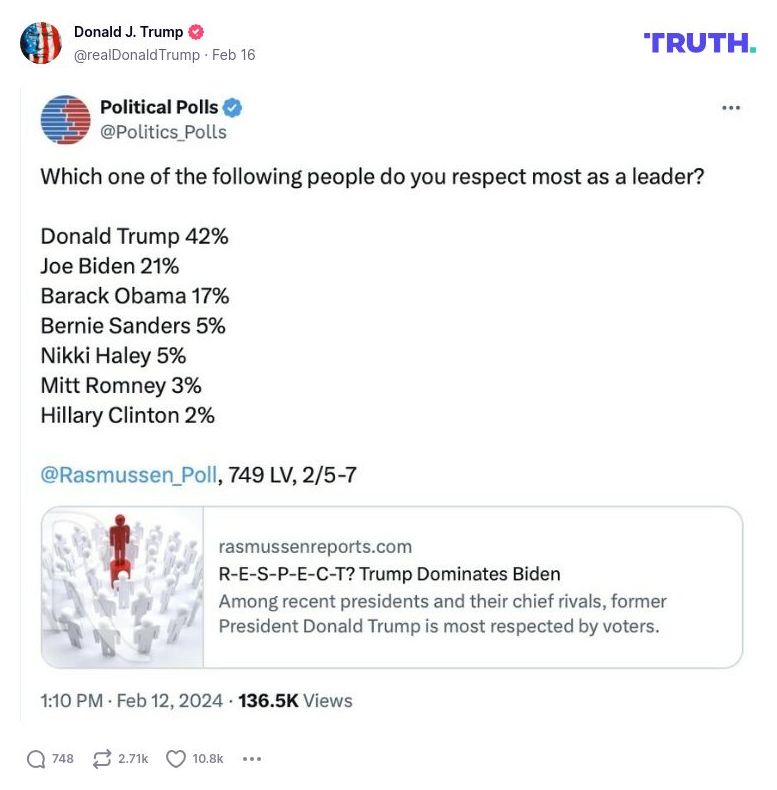This screenshot has height=790, width=777.
Task: Click the 1:10 PM · Feb 12, 2024 timestamp
Action: [130, 701]
